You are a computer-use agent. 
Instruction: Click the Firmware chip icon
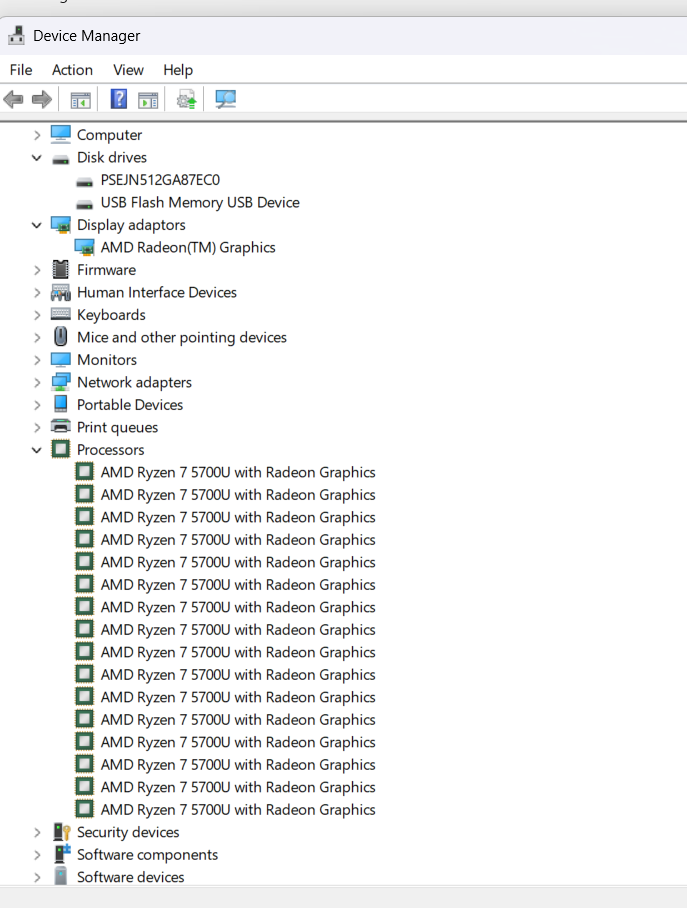click(x=61, y=269)
